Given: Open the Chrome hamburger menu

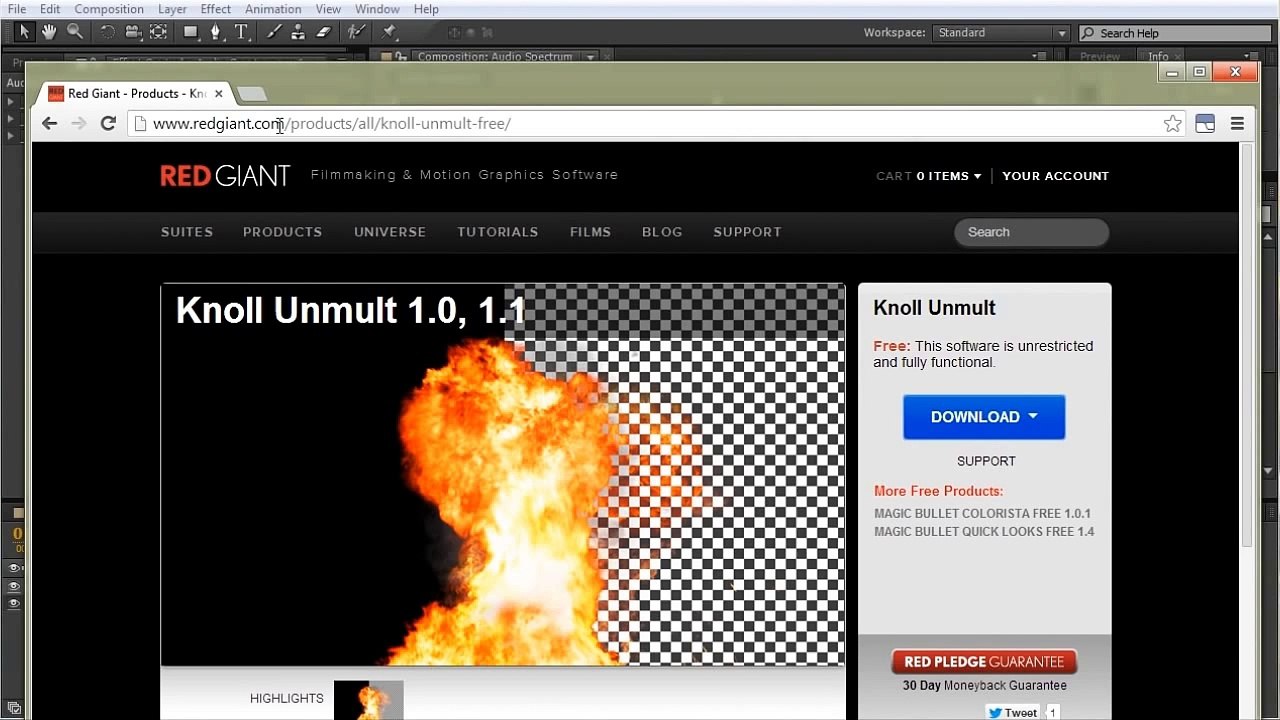Looking at the screenshot, I should point(1237,123).
